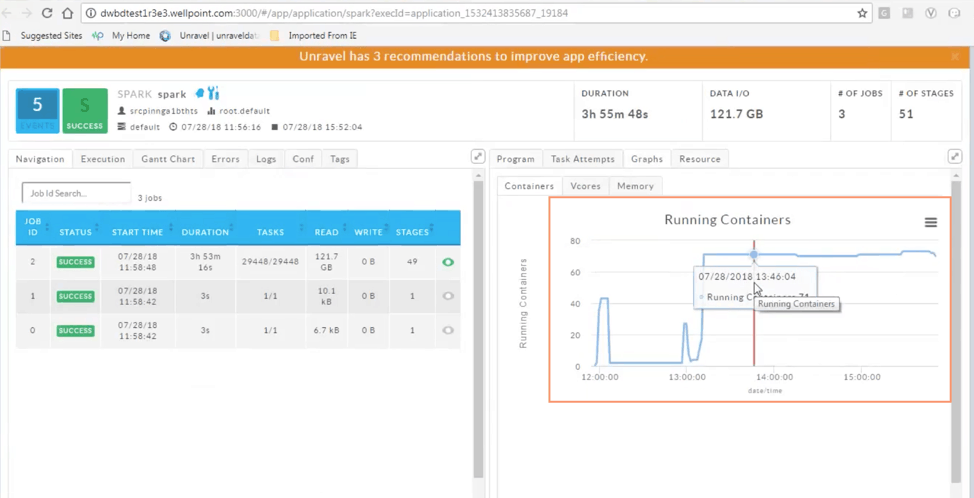
Task: Sort the table by Write column
Action: click(x=368, y=232)
